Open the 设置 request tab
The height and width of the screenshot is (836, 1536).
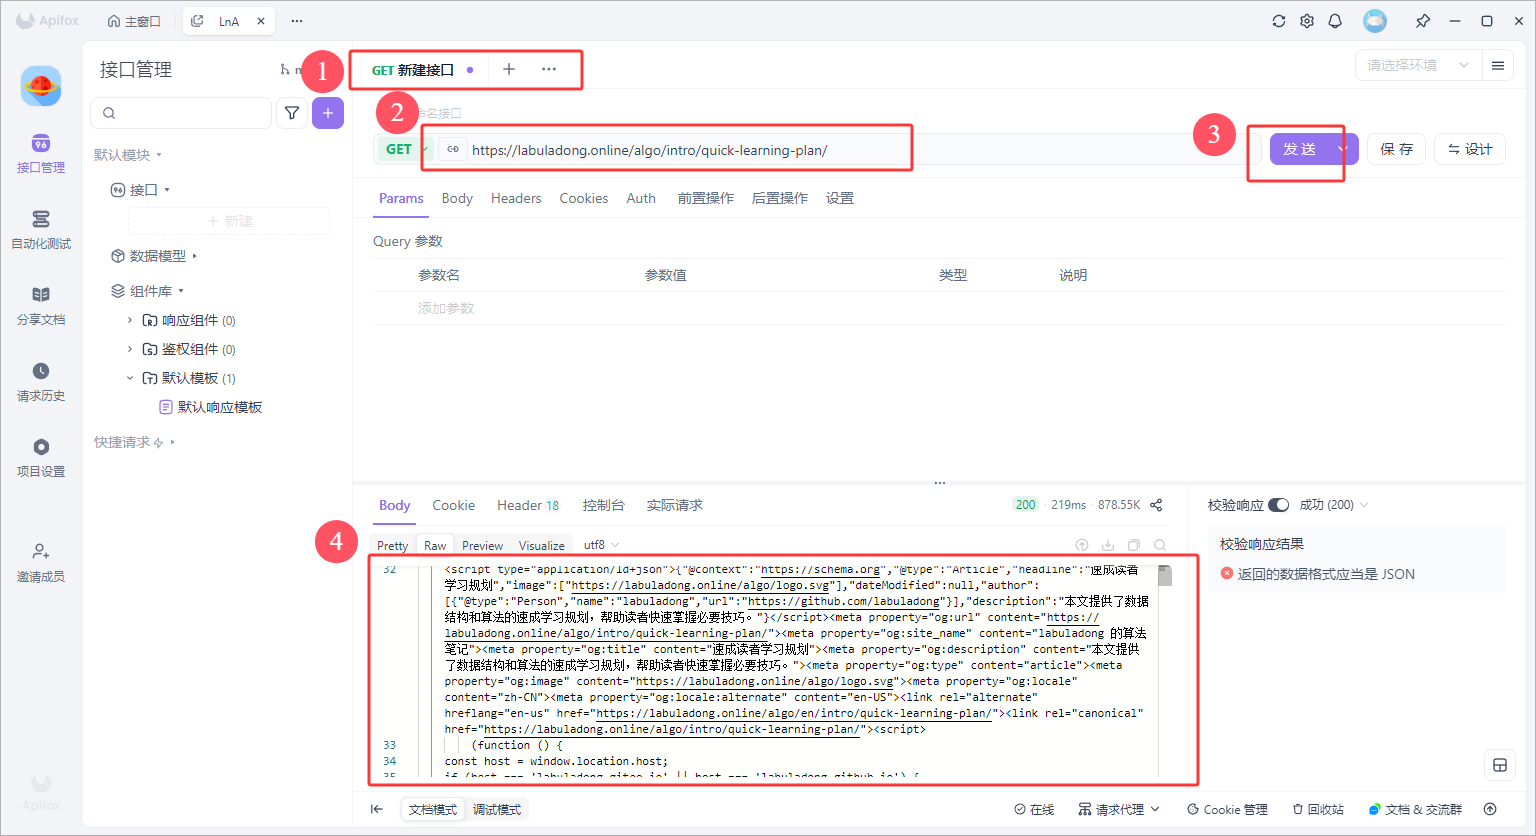[x=840, y=198]
